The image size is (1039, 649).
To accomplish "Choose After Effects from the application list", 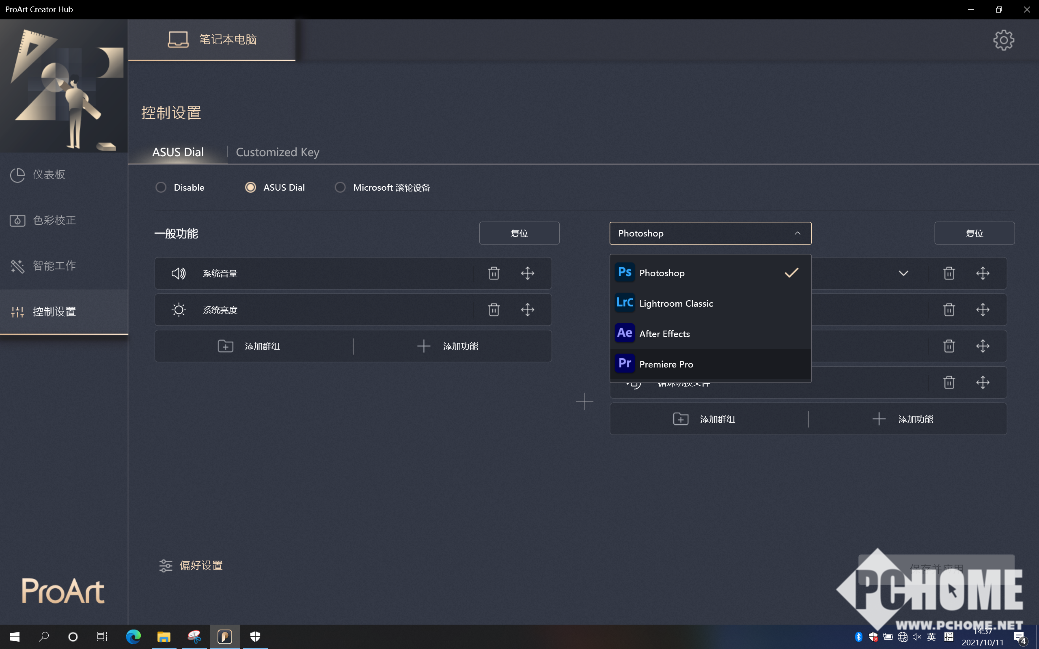I will 710,333.
